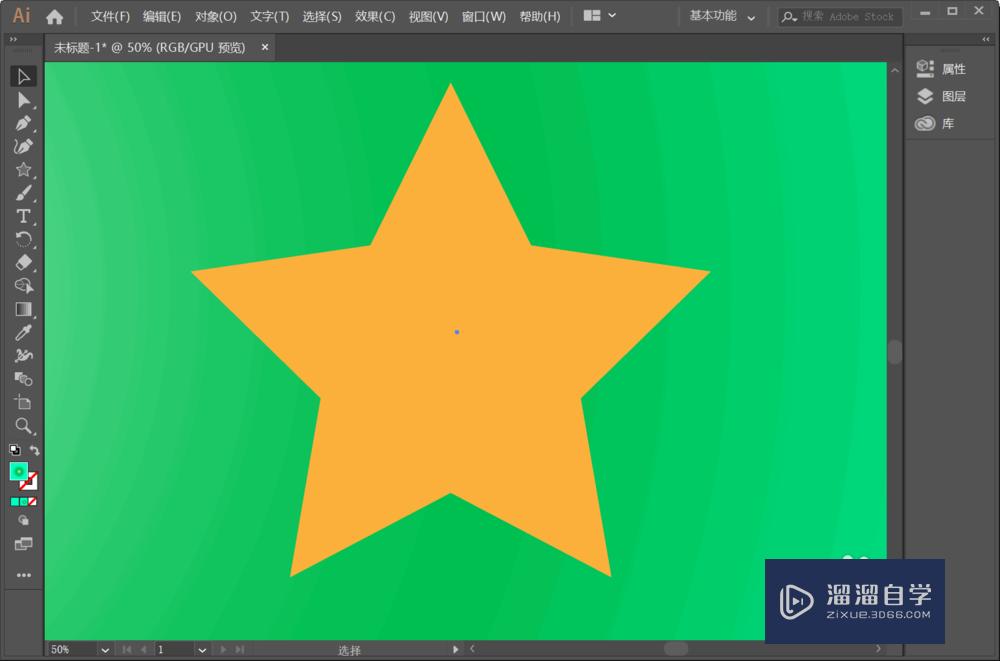Screen dimensions: 1000x661
Task: Open the 窗口(W) menu
Action: point(483,17)
